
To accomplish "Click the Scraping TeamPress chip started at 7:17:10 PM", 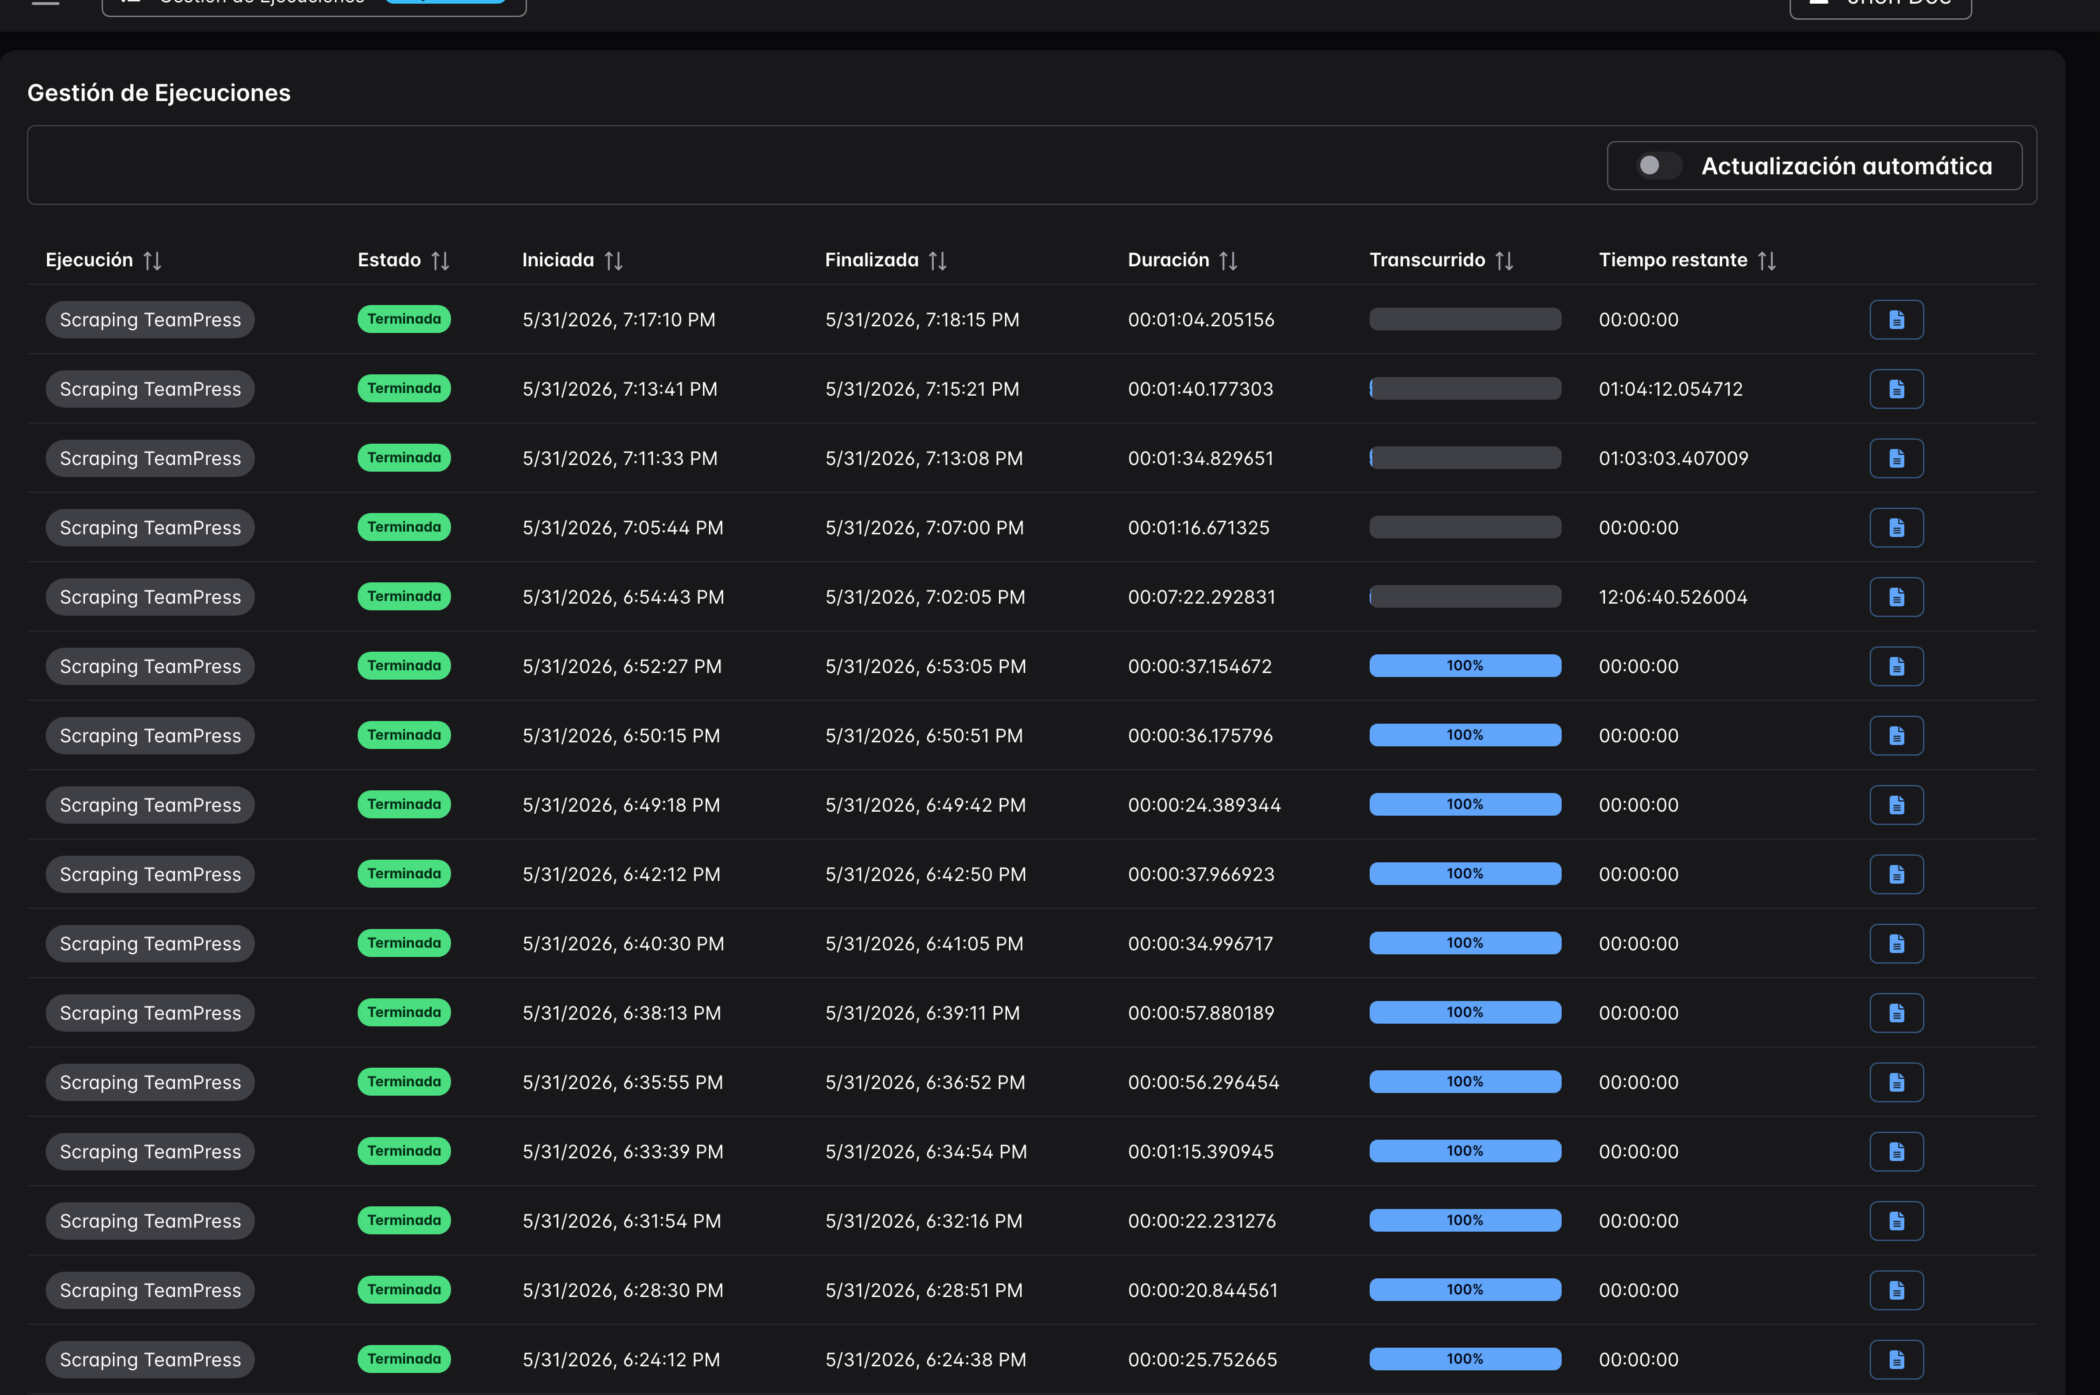I will click(x=150, y=320).
